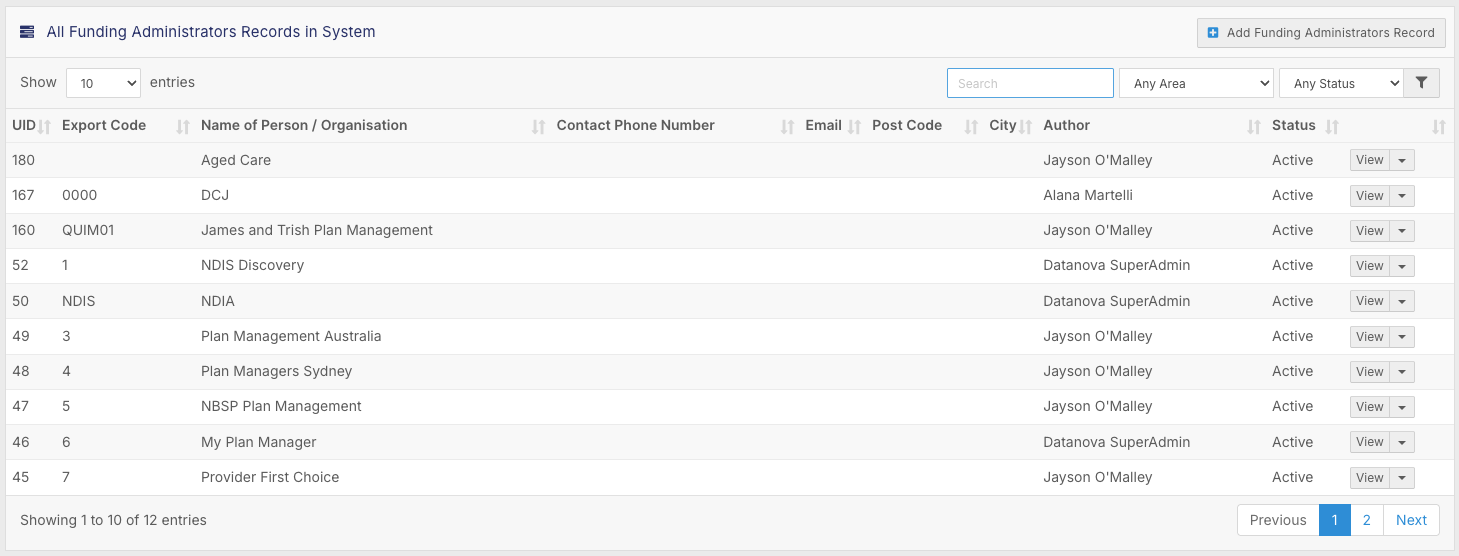The height and width of the screenshot is (556, 1459).
Task: Click Alana Martelli author cell
Action: pos(1088,195)
